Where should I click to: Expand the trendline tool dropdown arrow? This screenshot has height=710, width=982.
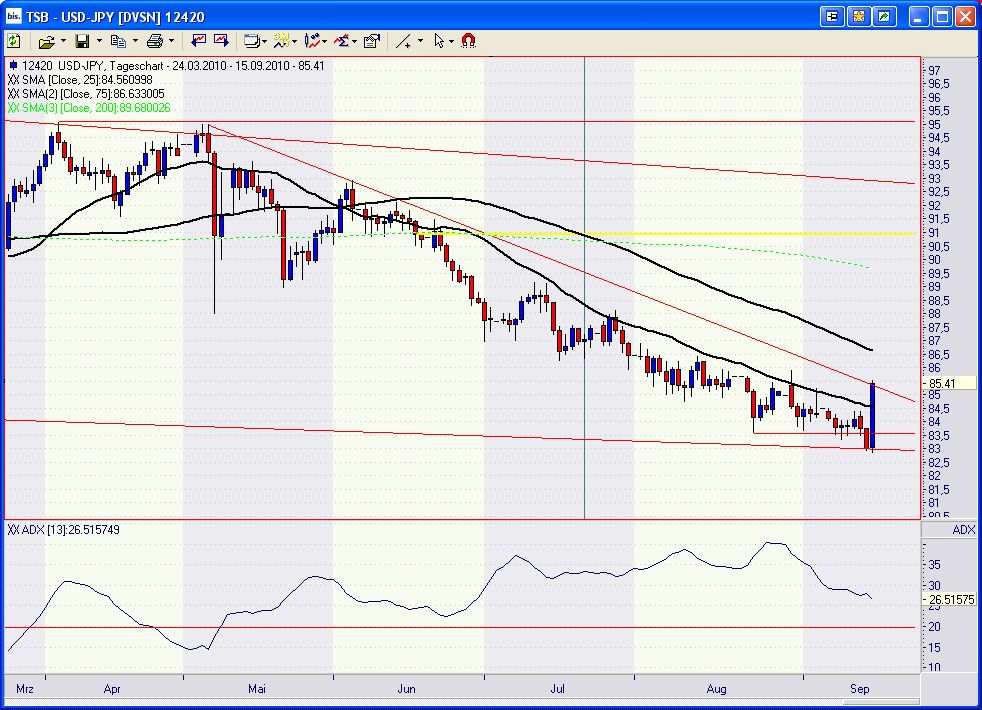tap(420, 41)
